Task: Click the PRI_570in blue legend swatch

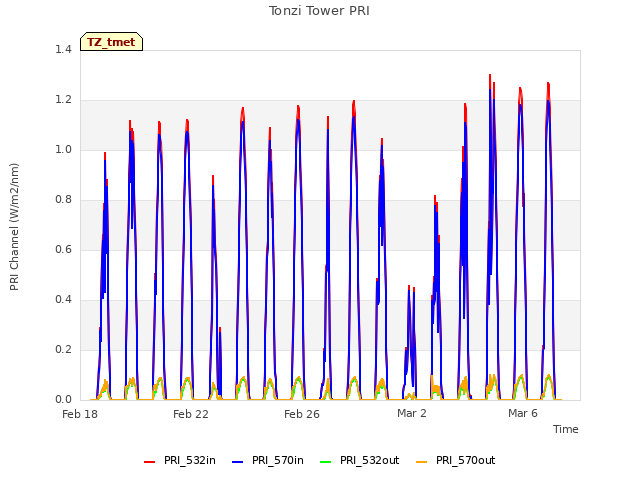Action: [238, 461]
